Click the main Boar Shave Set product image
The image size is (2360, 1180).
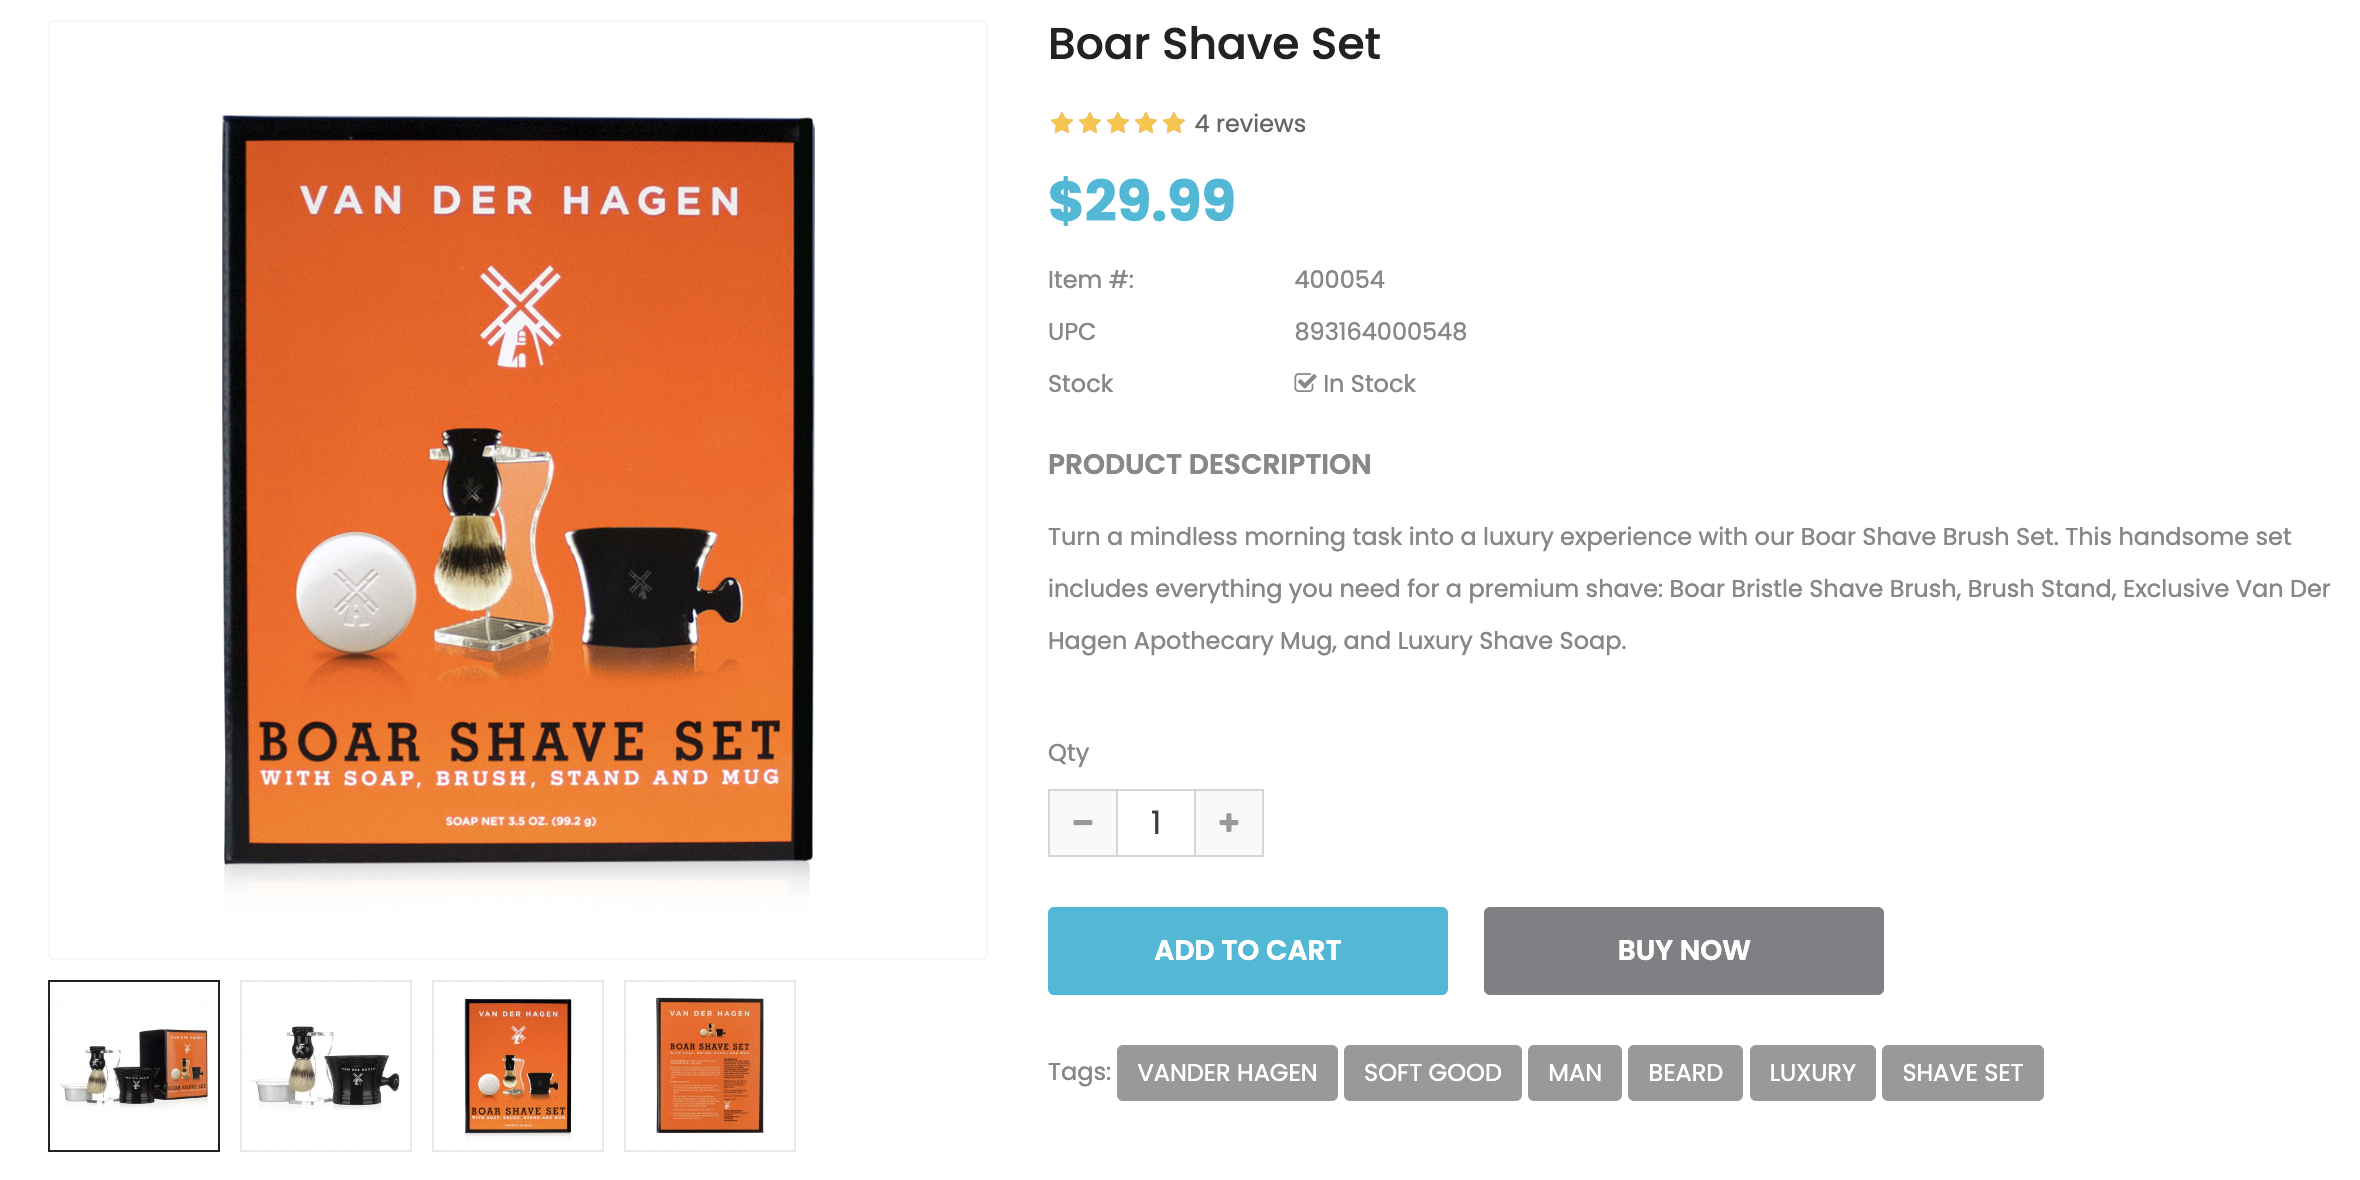tap(518, 490)
